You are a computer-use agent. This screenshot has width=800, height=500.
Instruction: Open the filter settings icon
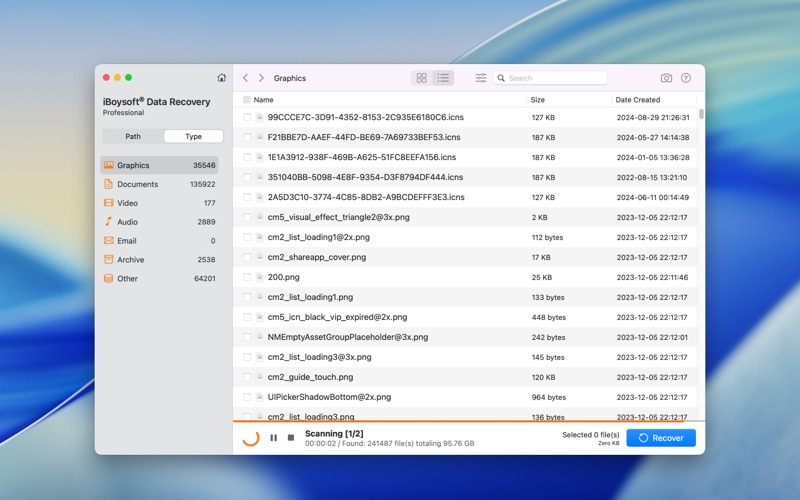tap(481, 78)
